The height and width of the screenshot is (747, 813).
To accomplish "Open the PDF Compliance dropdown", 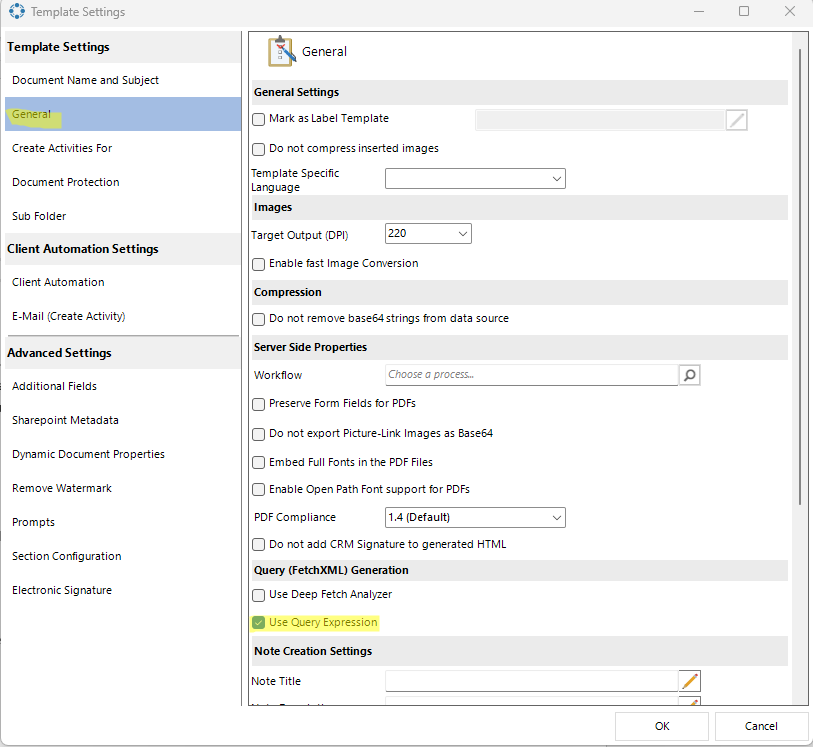I will (x=475, y=518).
